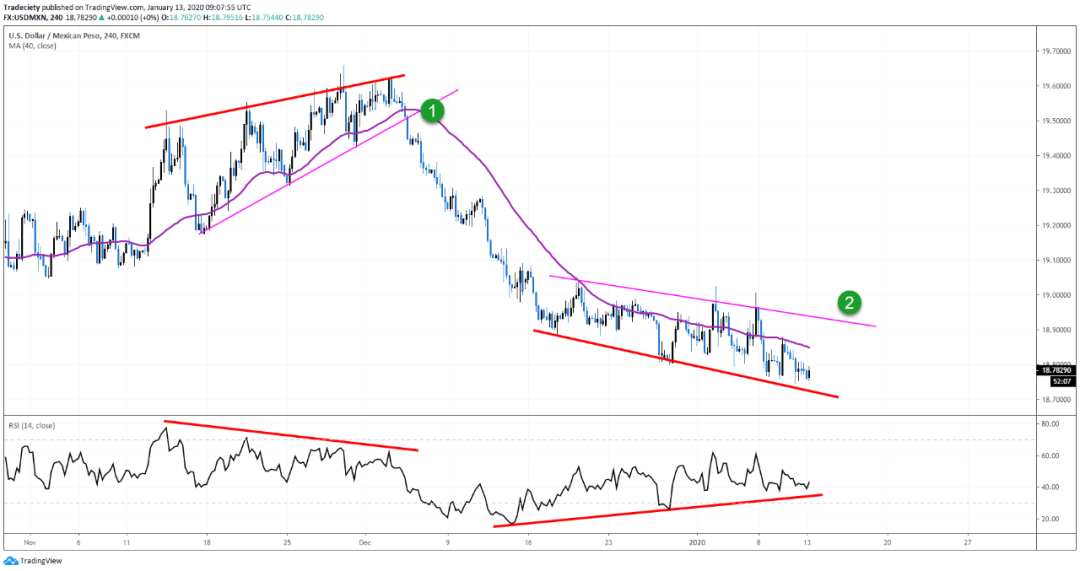Click the 80.00 RSI axis label

[1050, 424]
